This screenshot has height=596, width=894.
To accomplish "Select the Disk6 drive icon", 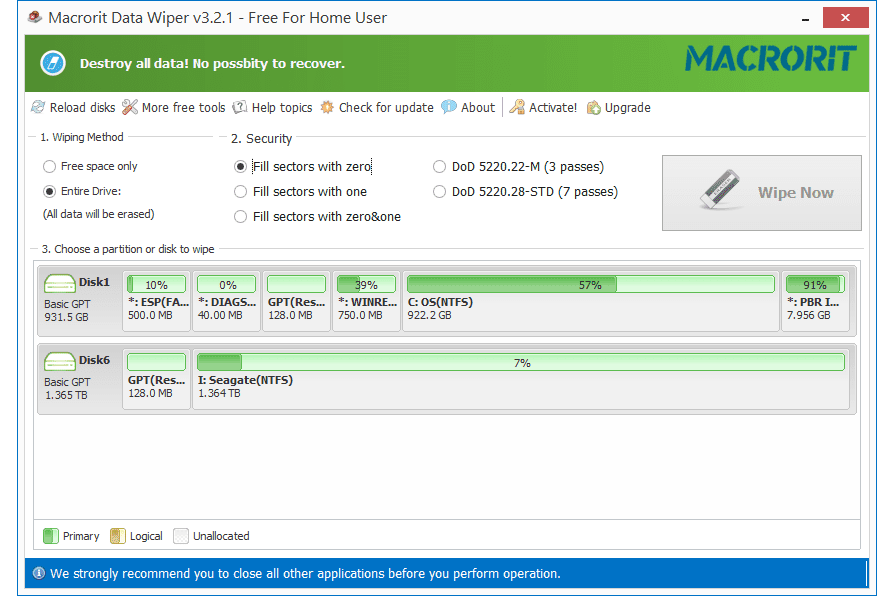I will [60, 362].
